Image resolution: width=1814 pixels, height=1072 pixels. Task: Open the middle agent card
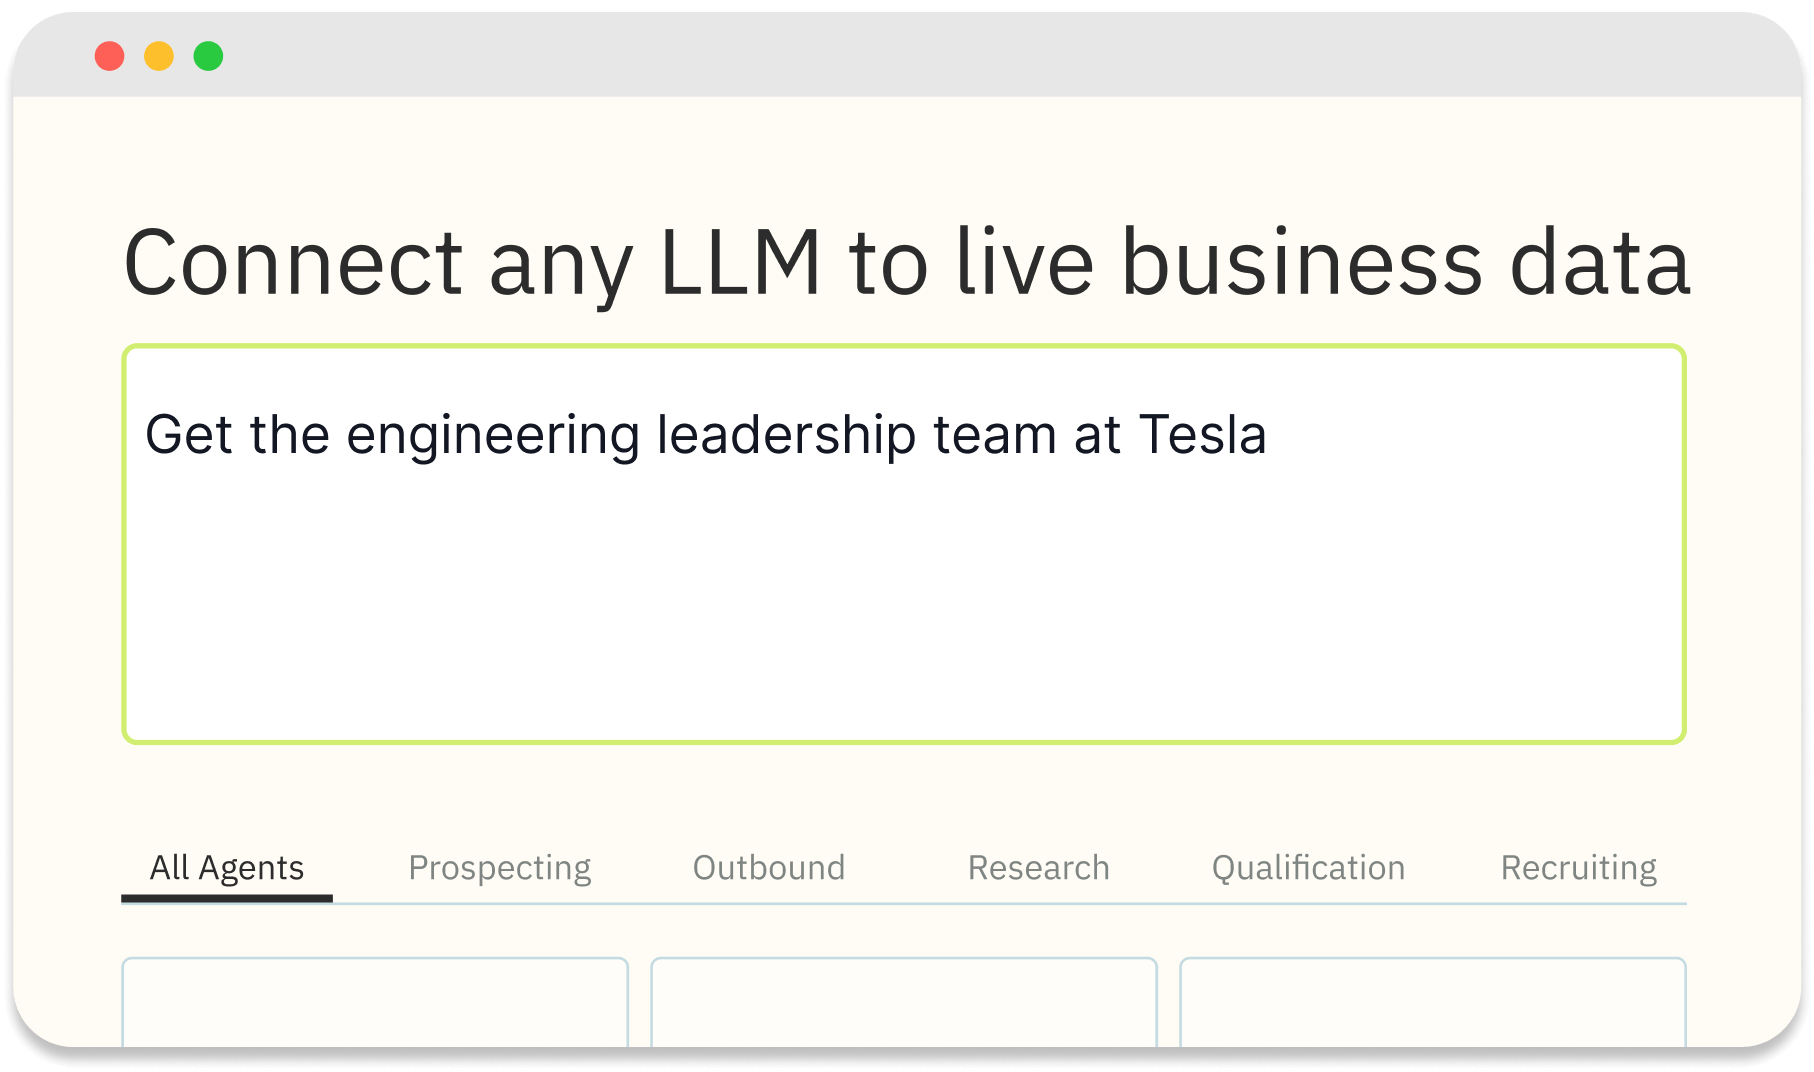pyautogui.click(x=904, y=1003)
